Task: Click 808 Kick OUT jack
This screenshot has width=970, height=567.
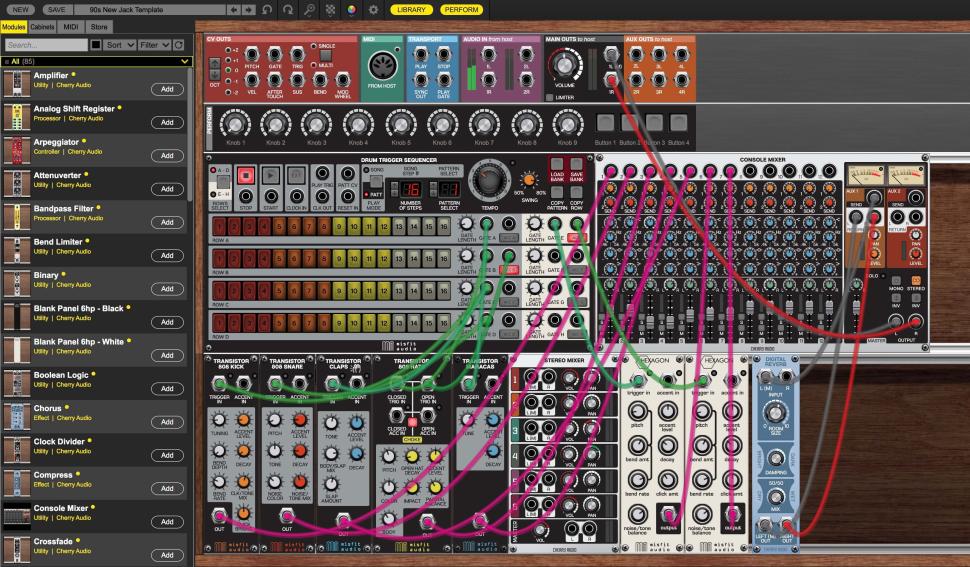Action: [x=219, y=515]
